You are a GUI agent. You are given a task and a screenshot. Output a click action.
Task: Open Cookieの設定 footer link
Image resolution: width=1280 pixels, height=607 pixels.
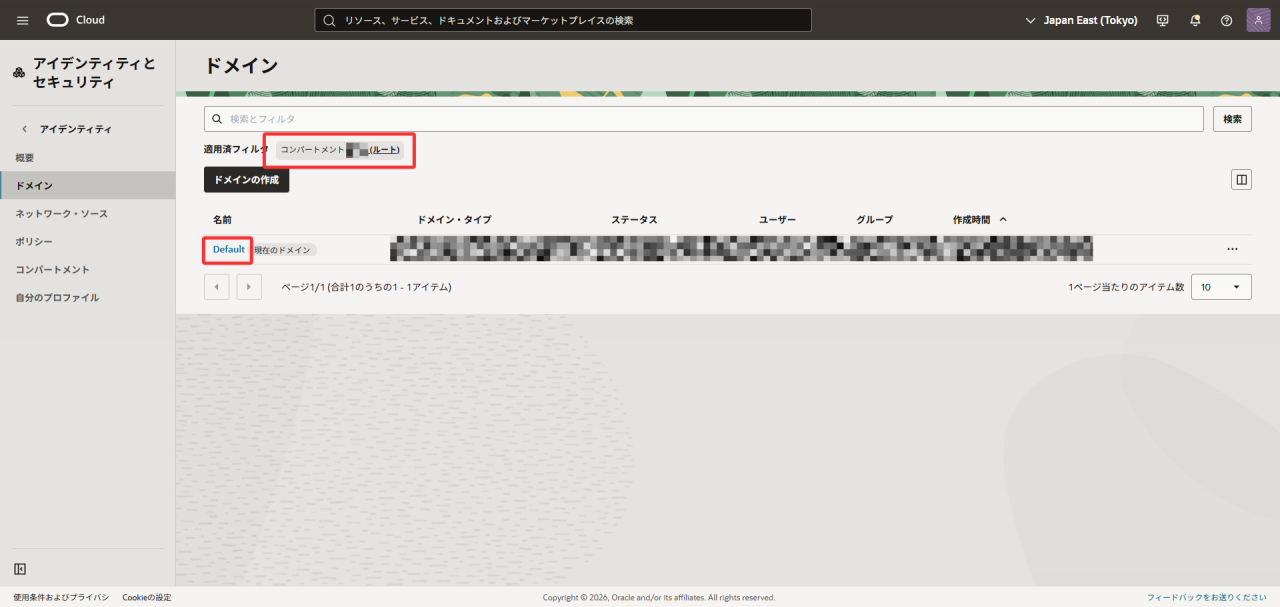tap(147, 597)
